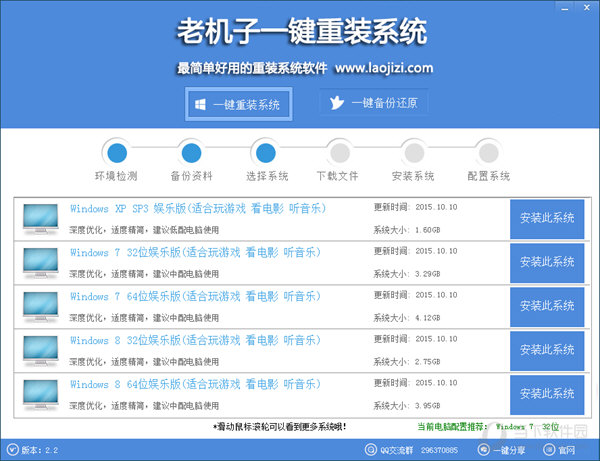600x461 pixels.
Task: Click the Windows XP SP3 computer icon
Action: [x=40, y=220]
